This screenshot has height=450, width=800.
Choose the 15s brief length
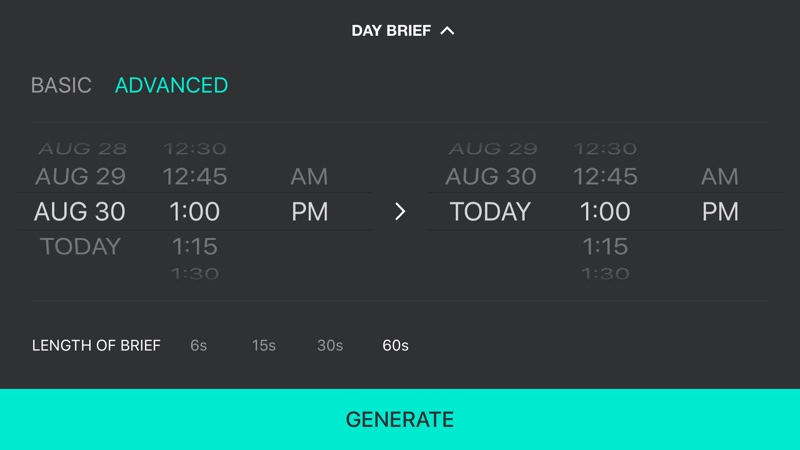click(263, 346)
